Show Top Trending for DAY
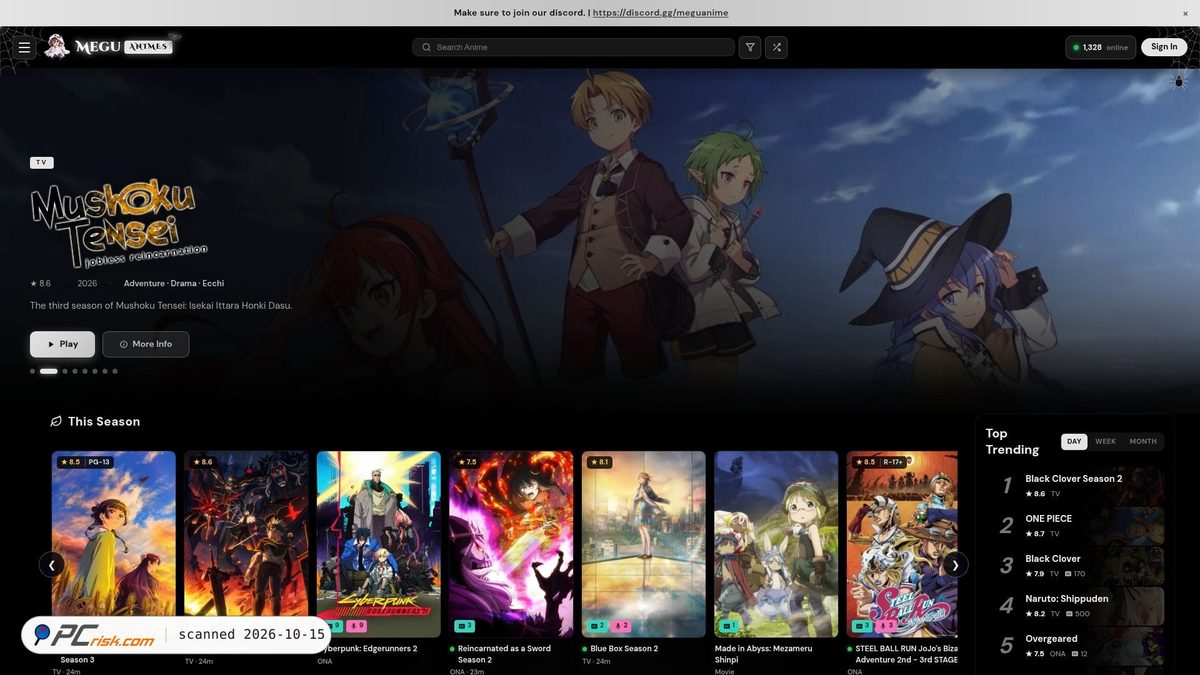1200x675 pixels. click(1074, 441)
